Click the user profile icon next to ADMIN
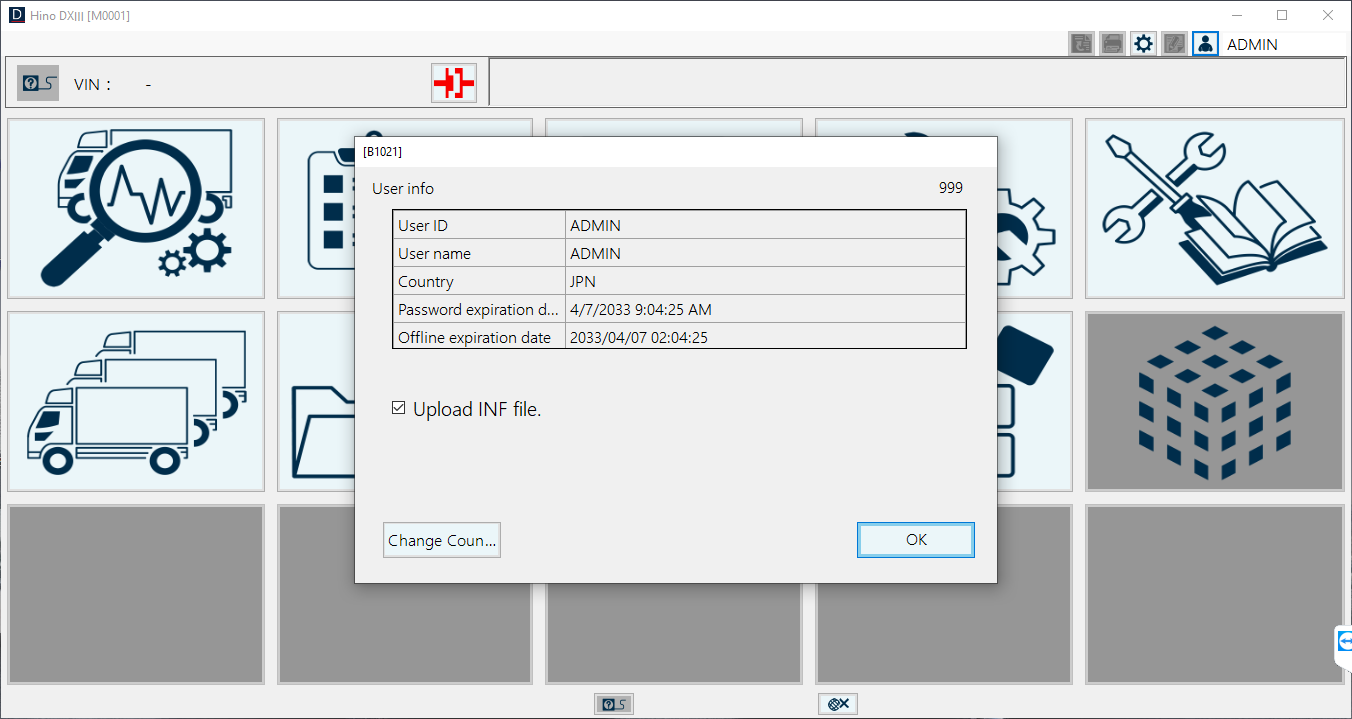This screenshot has height=719, width=1352. 1205,44
